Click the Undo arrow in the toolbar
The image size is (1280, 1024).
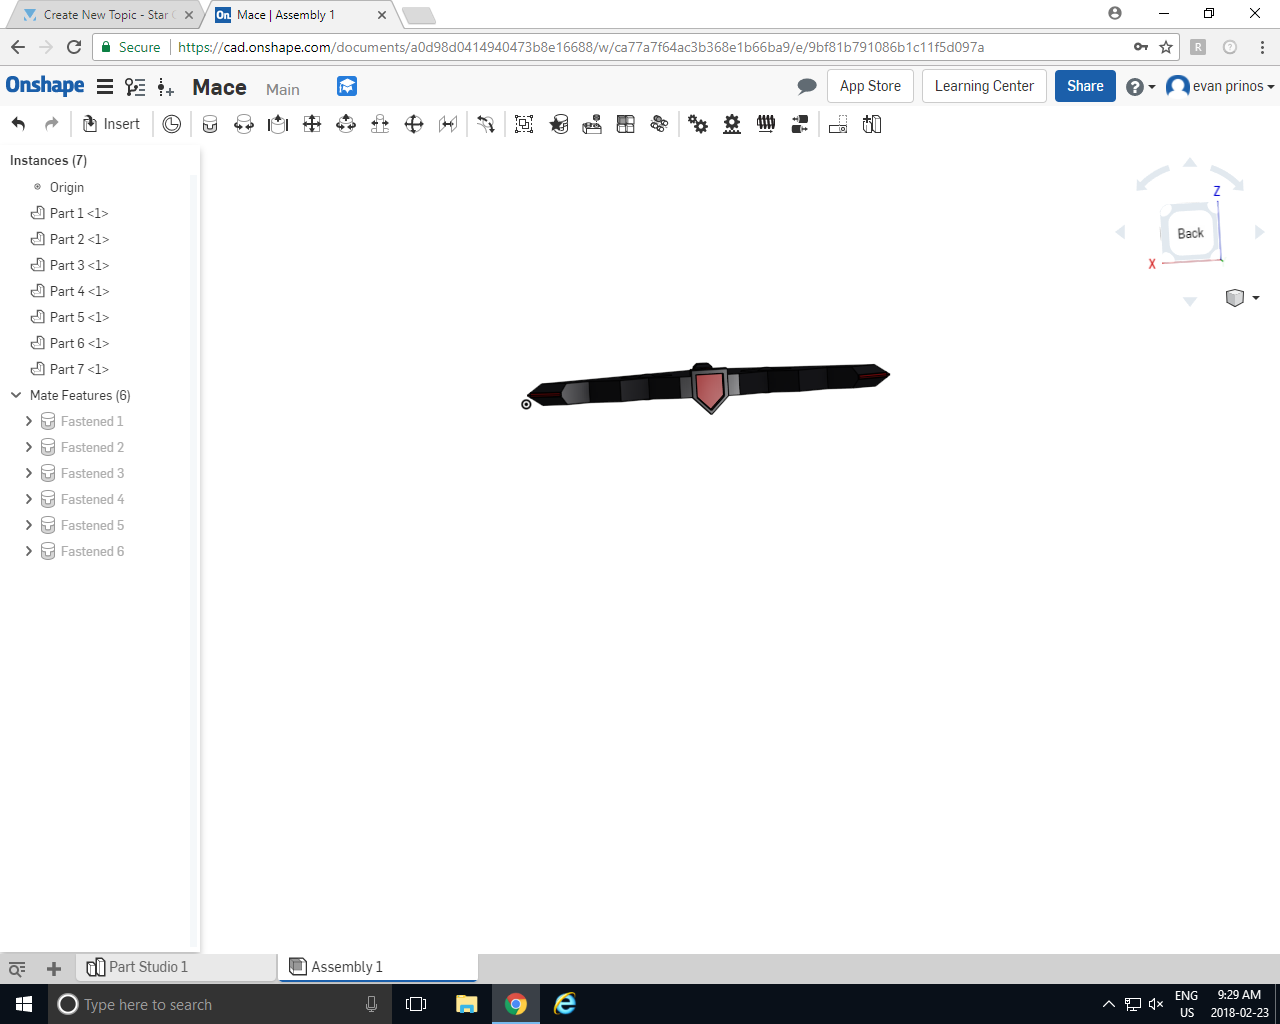click(x=18, y=123)
